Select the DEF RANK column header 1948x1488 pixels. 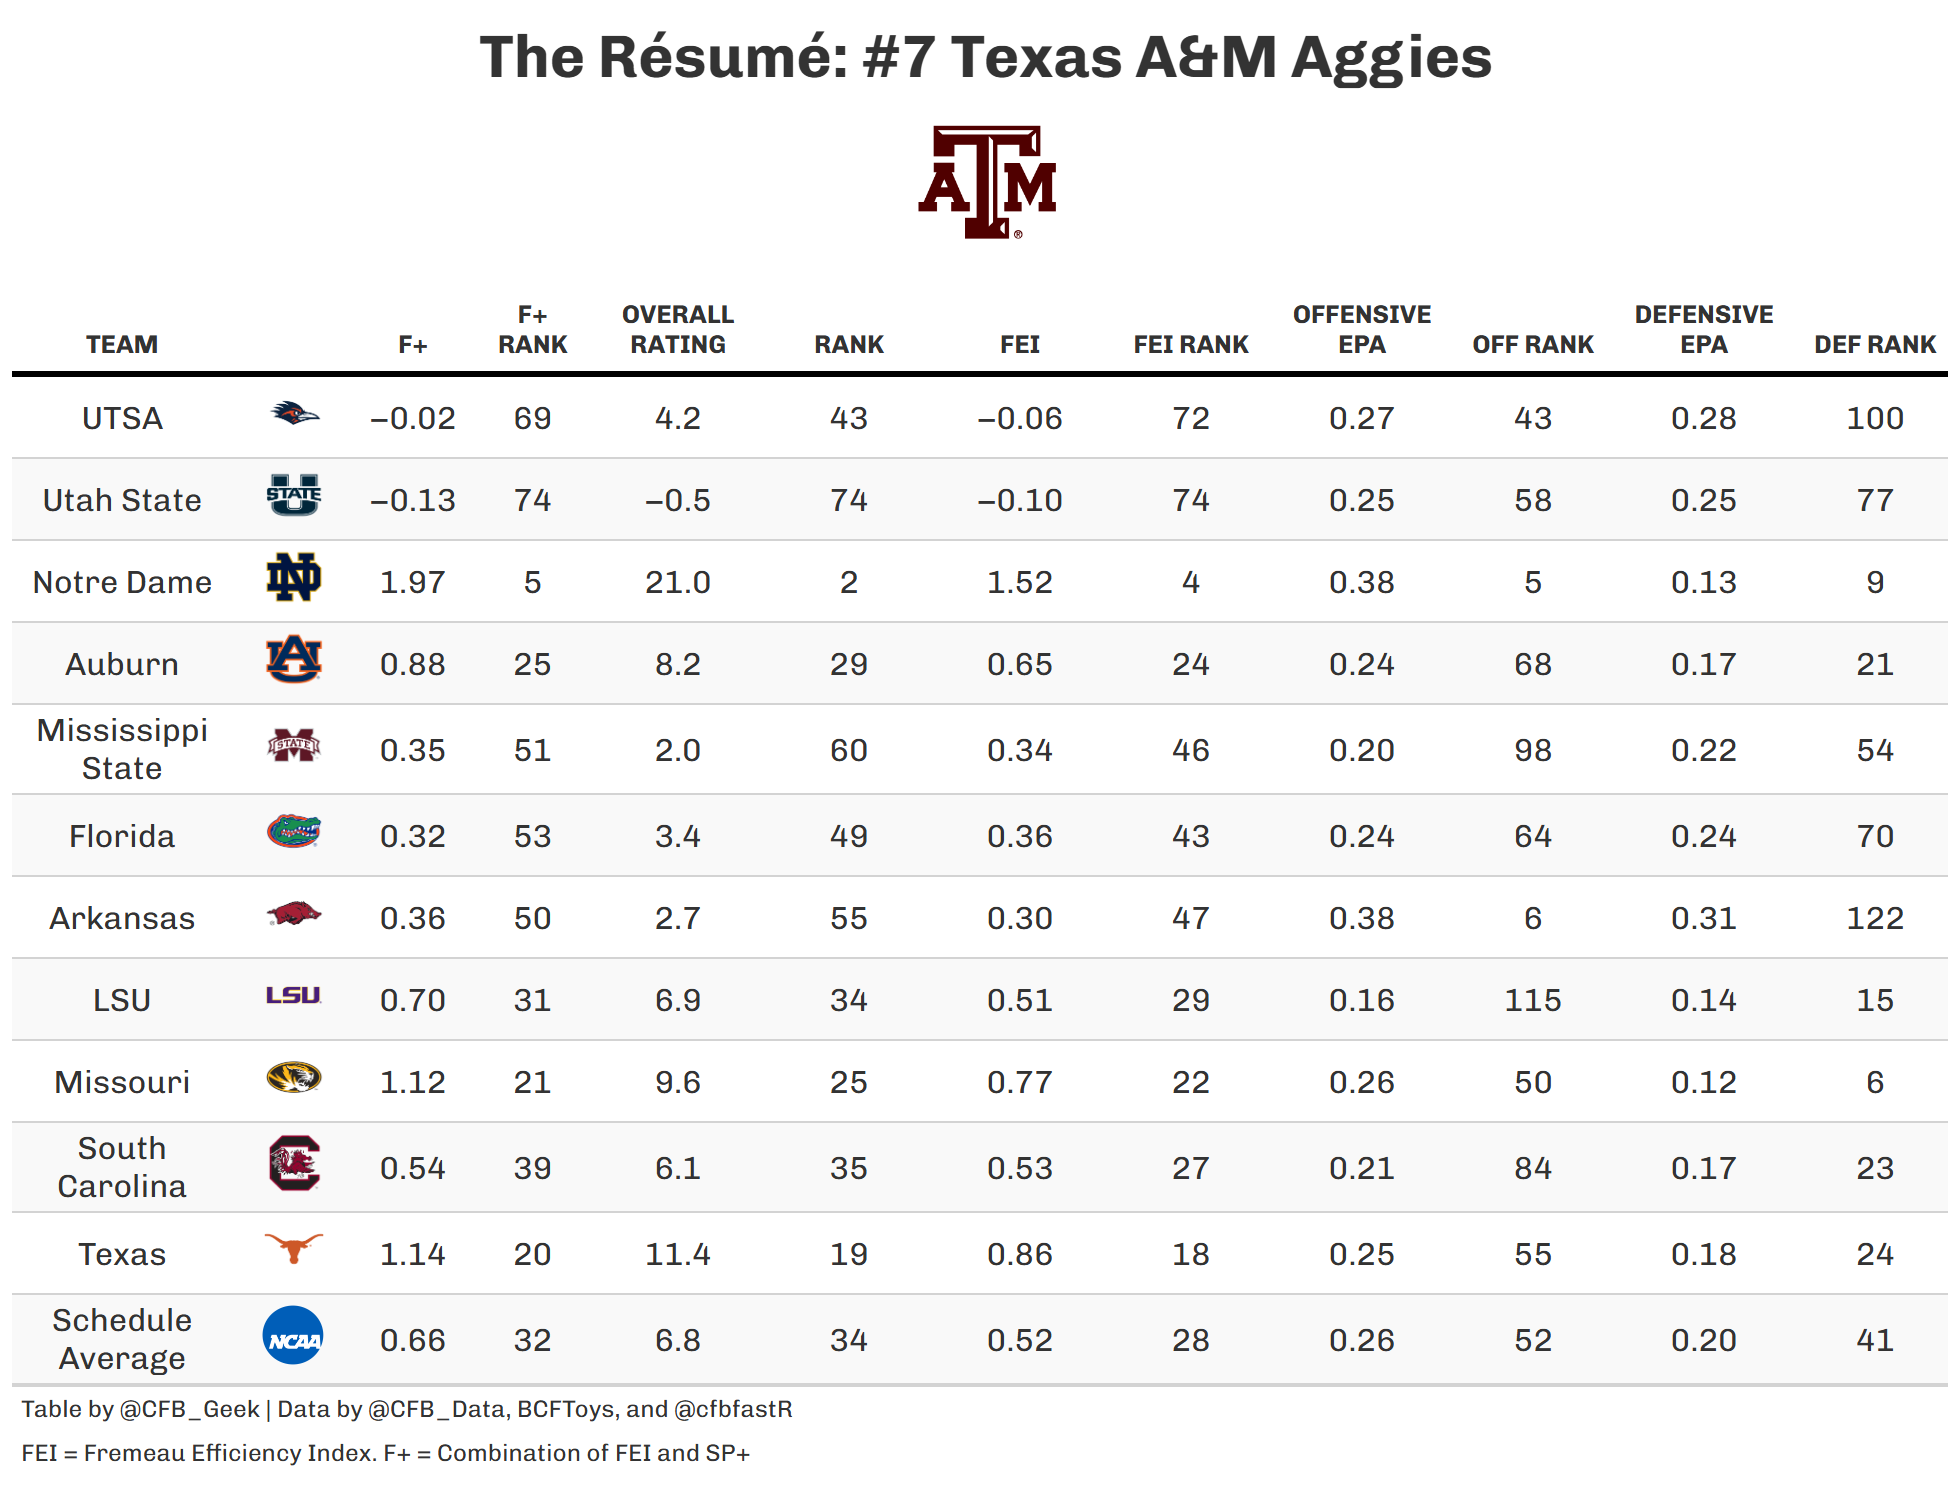click(1874, 345)
